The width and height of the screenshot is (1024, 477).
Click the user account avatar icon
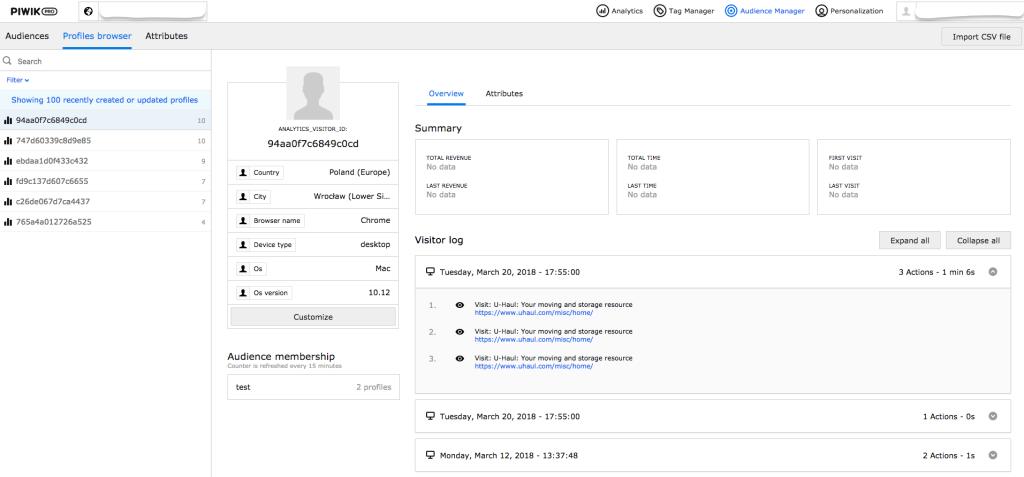(x=906, y=11)
